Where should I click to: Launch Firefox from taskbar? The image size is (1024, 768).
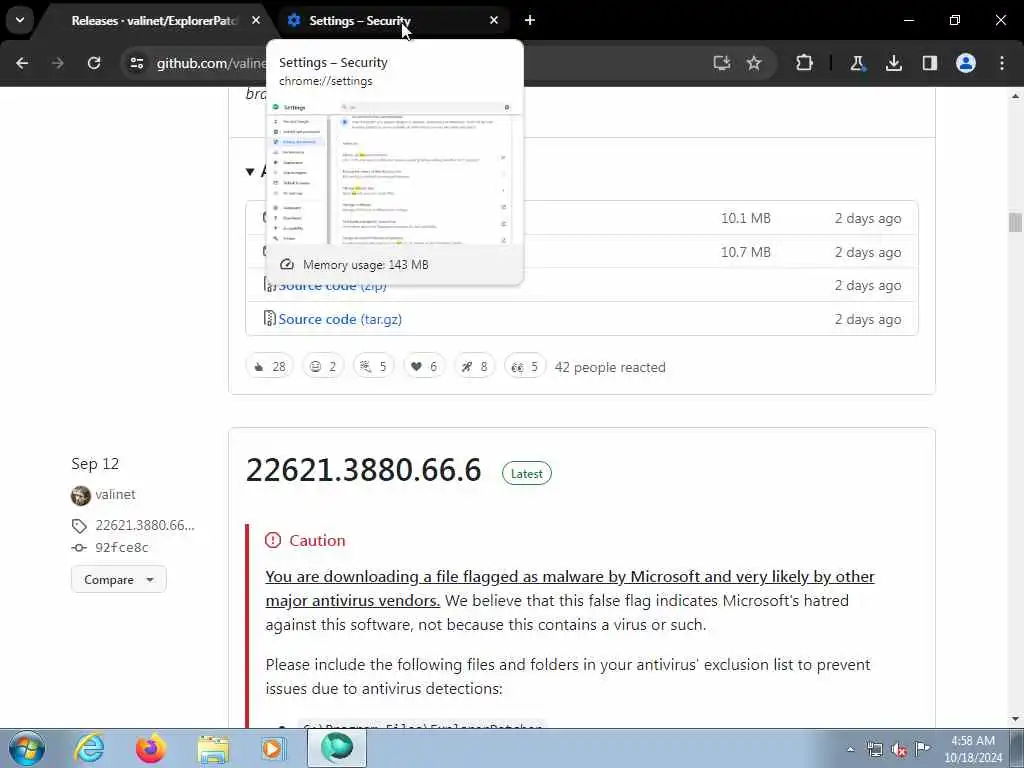(x=150, y=748)
